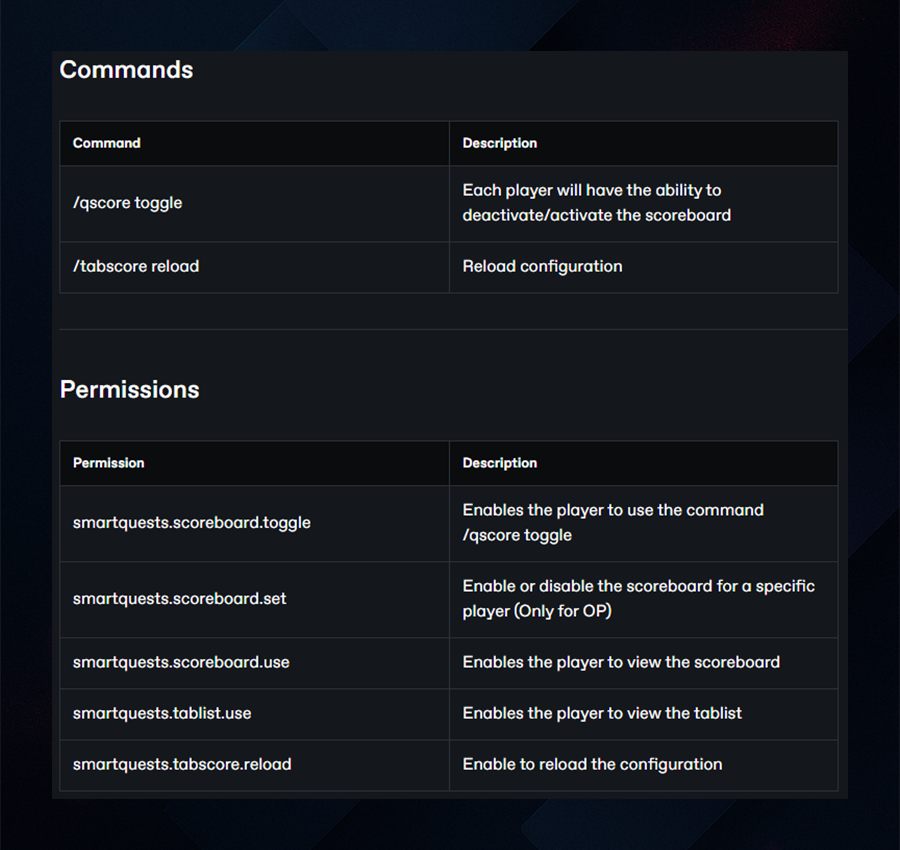The image size is (900, 850).
Task: Select smartquests.scoreboard.set permission text
Action: (180, 599)
